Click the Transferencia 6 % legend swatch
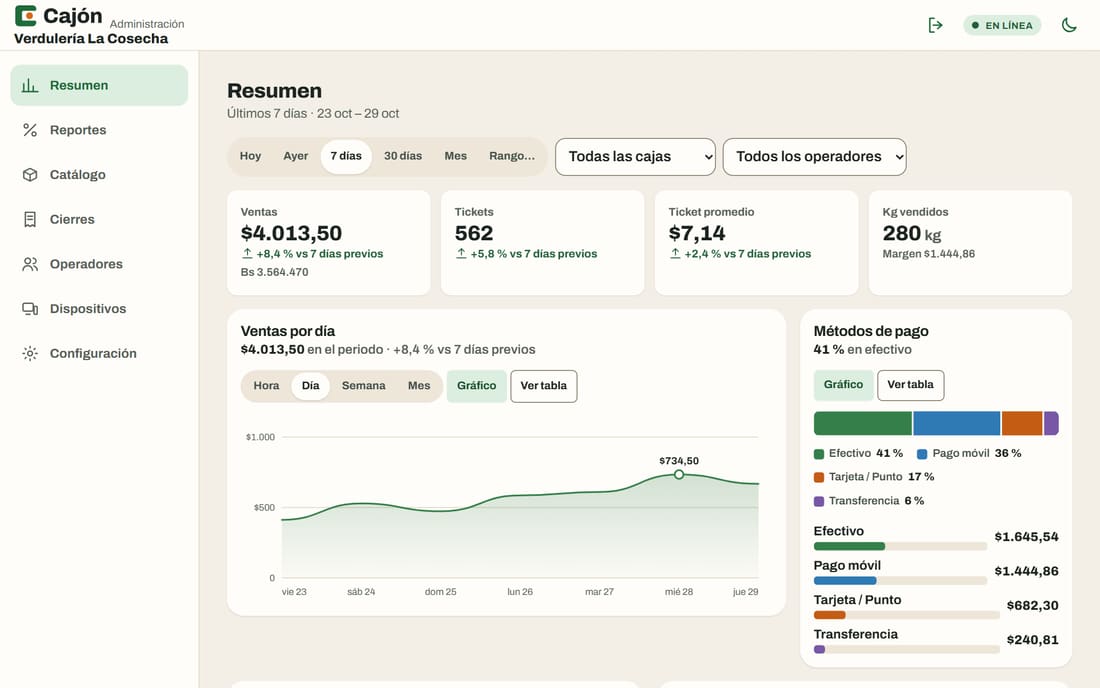The image size is (1100, 688). coord(819,501)
